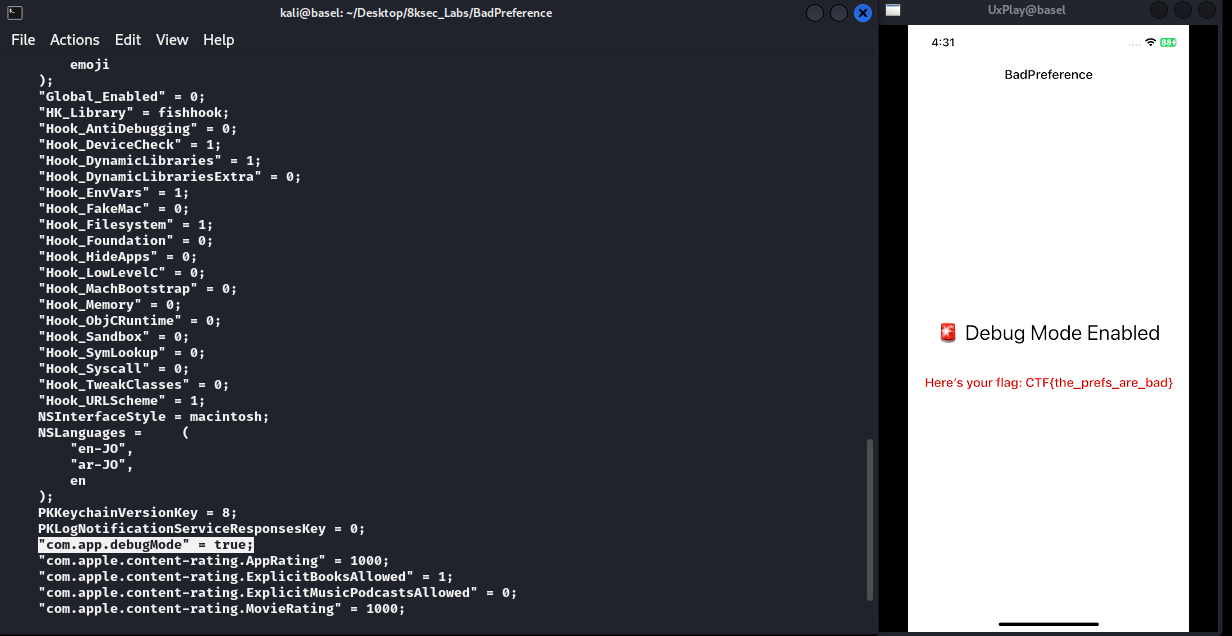Click the battery indicator in phone status bar
The height and width of the screenshot is (636, 1232).
(x=1168, y=43)
